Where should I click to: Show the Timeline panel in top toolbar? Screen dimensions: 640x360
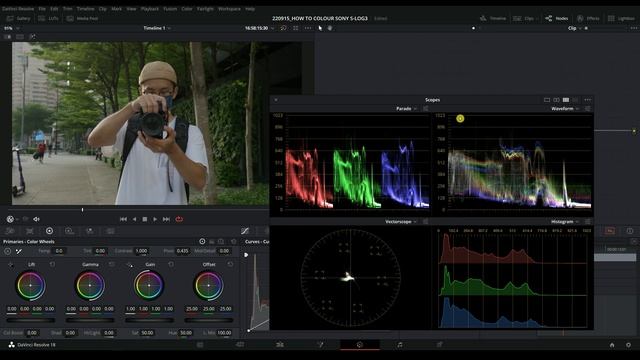[x=493, y=18]
